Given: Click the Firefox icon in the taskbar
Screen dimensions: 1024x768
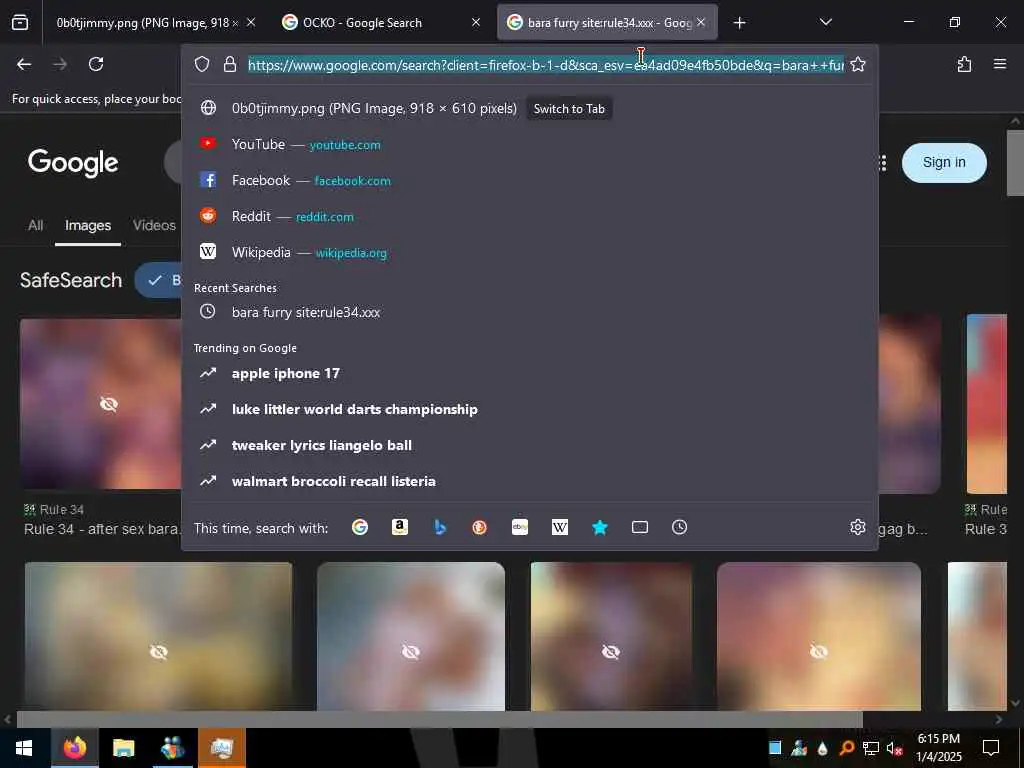Looking at the screenshot, I should coord(74,748).
